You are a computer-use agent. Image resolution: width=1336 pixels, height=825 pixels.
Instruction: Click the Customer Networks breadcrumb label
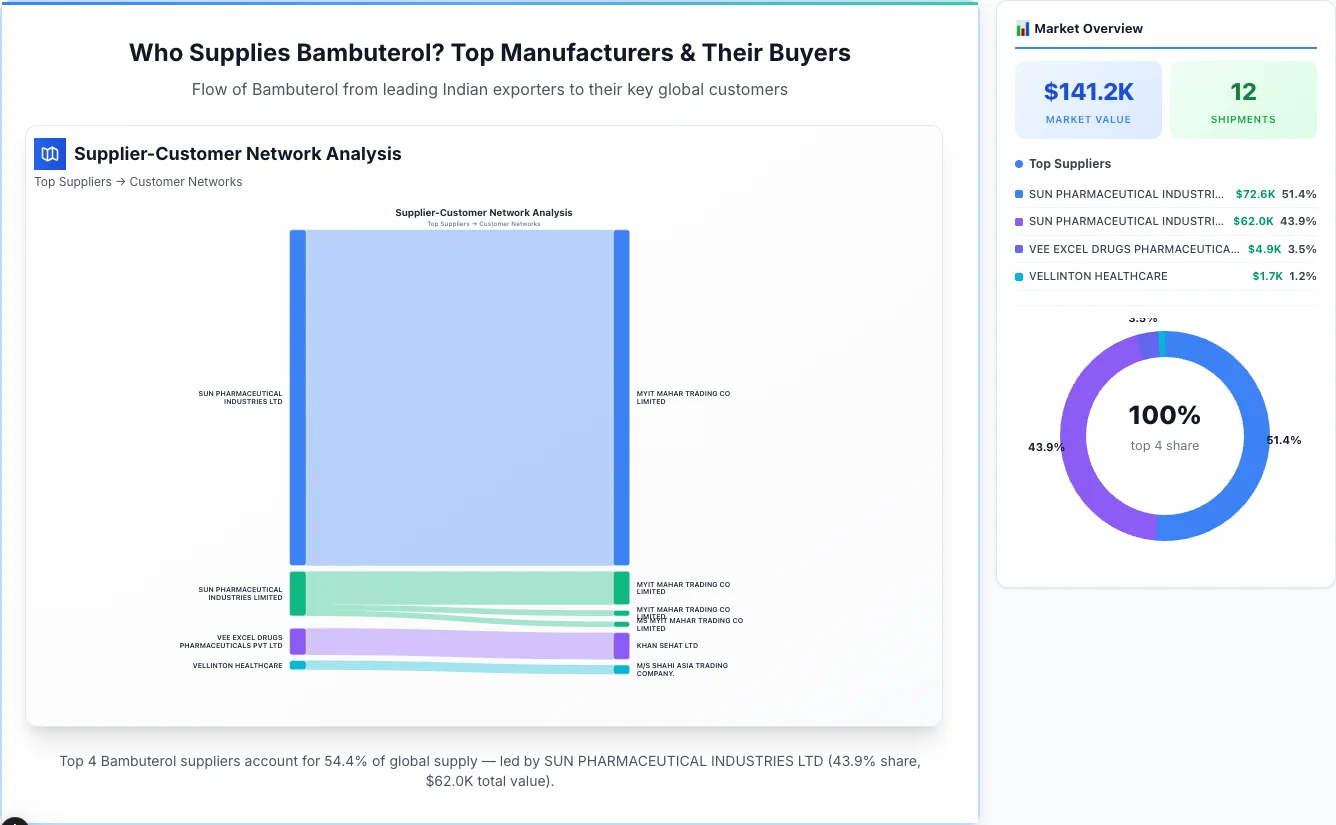coord(186,181)
